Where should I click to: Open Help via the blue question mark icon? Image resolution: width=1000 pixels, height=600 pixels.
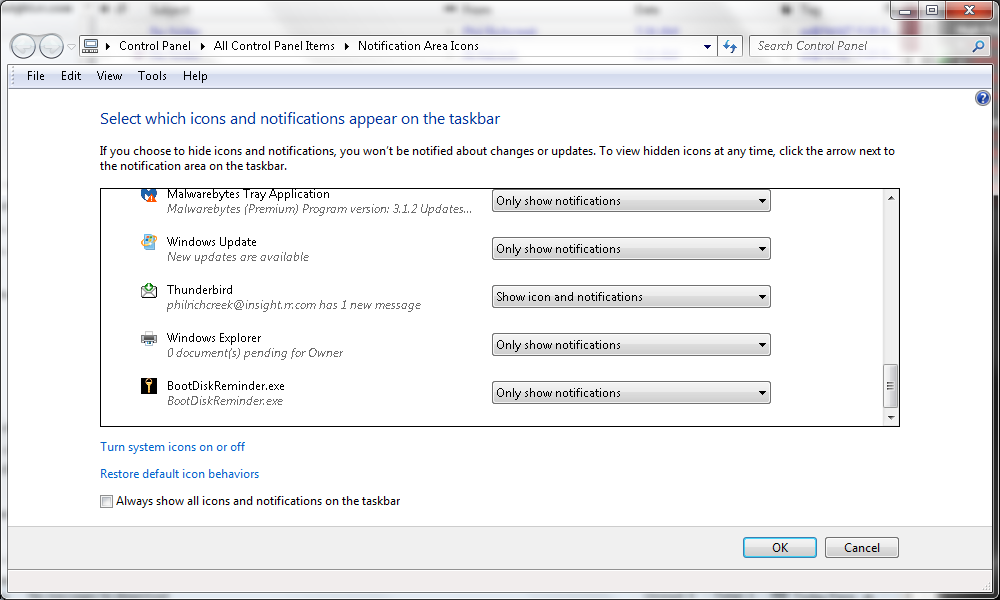click(x=982, y=99)
